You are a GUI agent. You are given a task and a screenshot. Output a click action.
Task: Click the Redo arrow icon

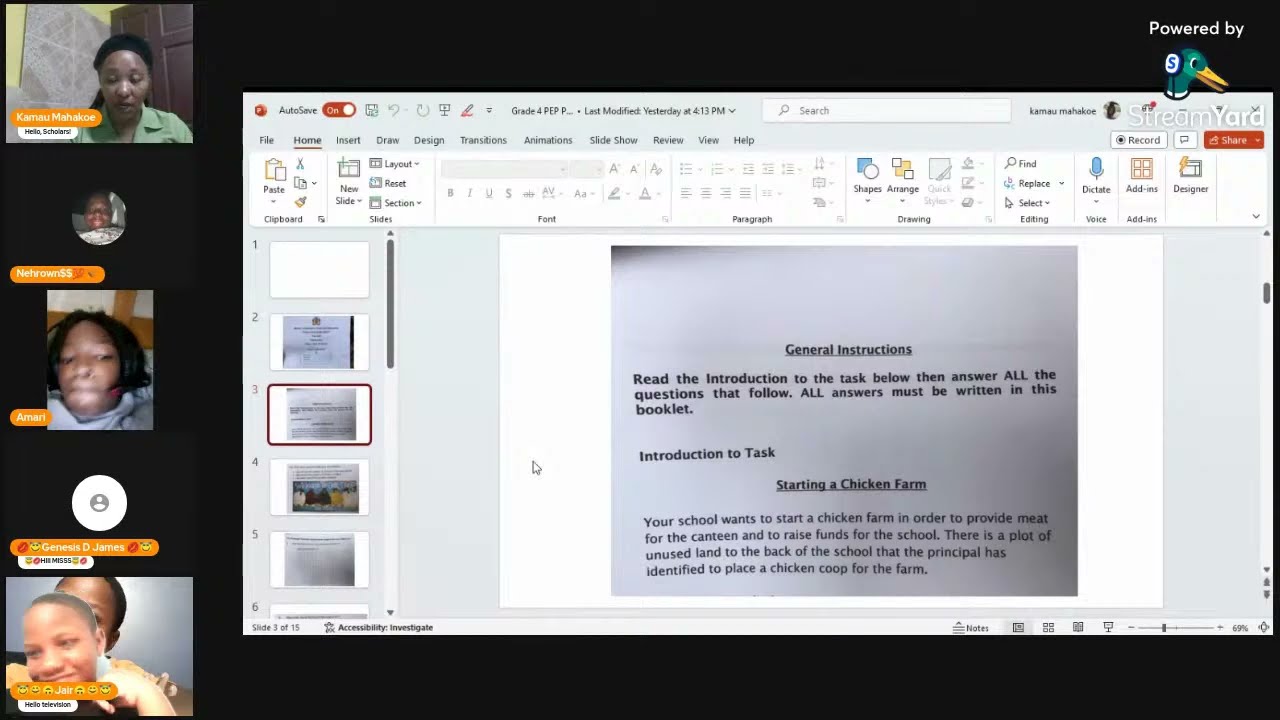[422, 110]
